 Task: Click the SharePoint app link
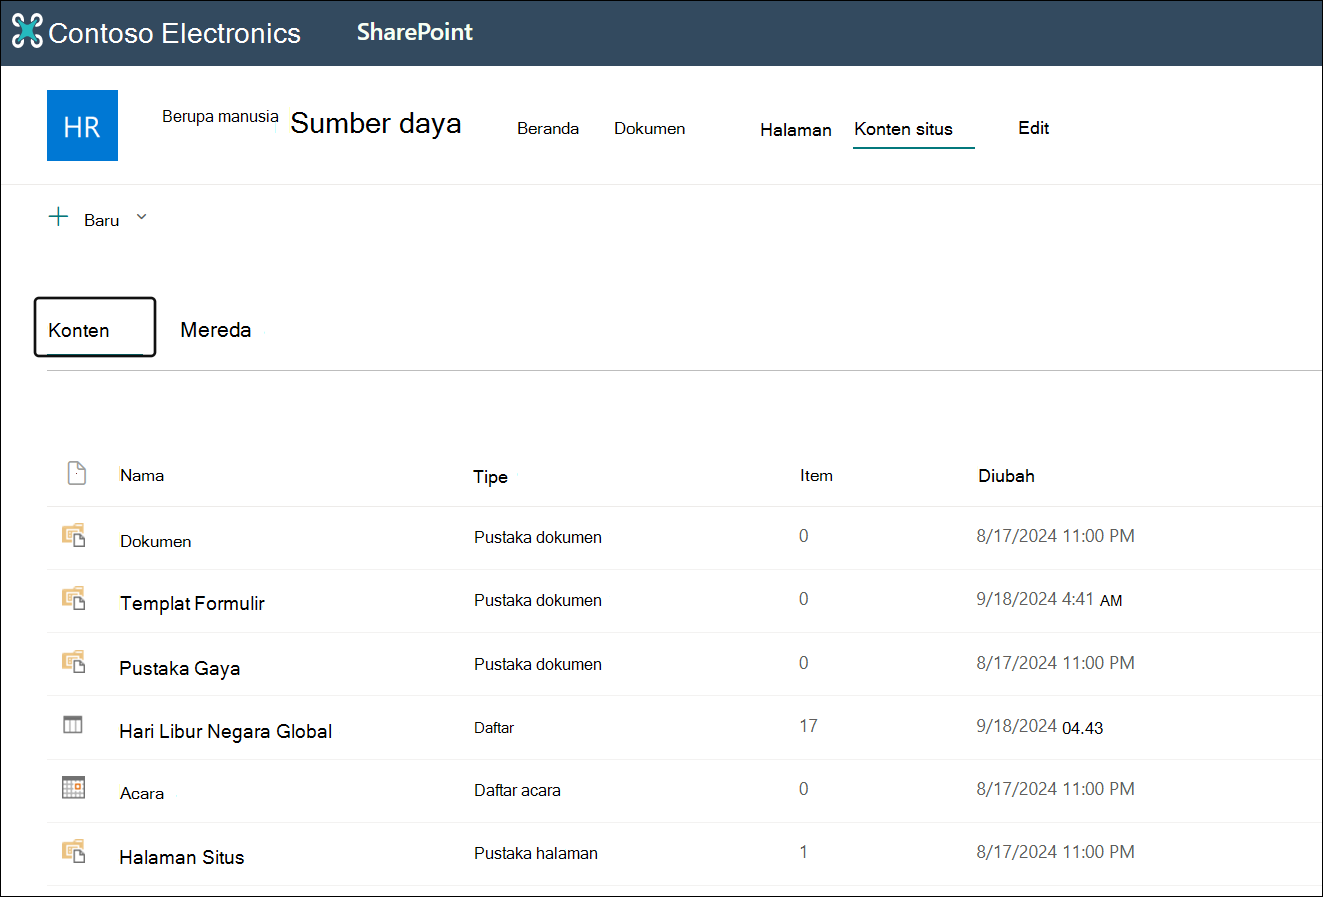tap(415, 32)
